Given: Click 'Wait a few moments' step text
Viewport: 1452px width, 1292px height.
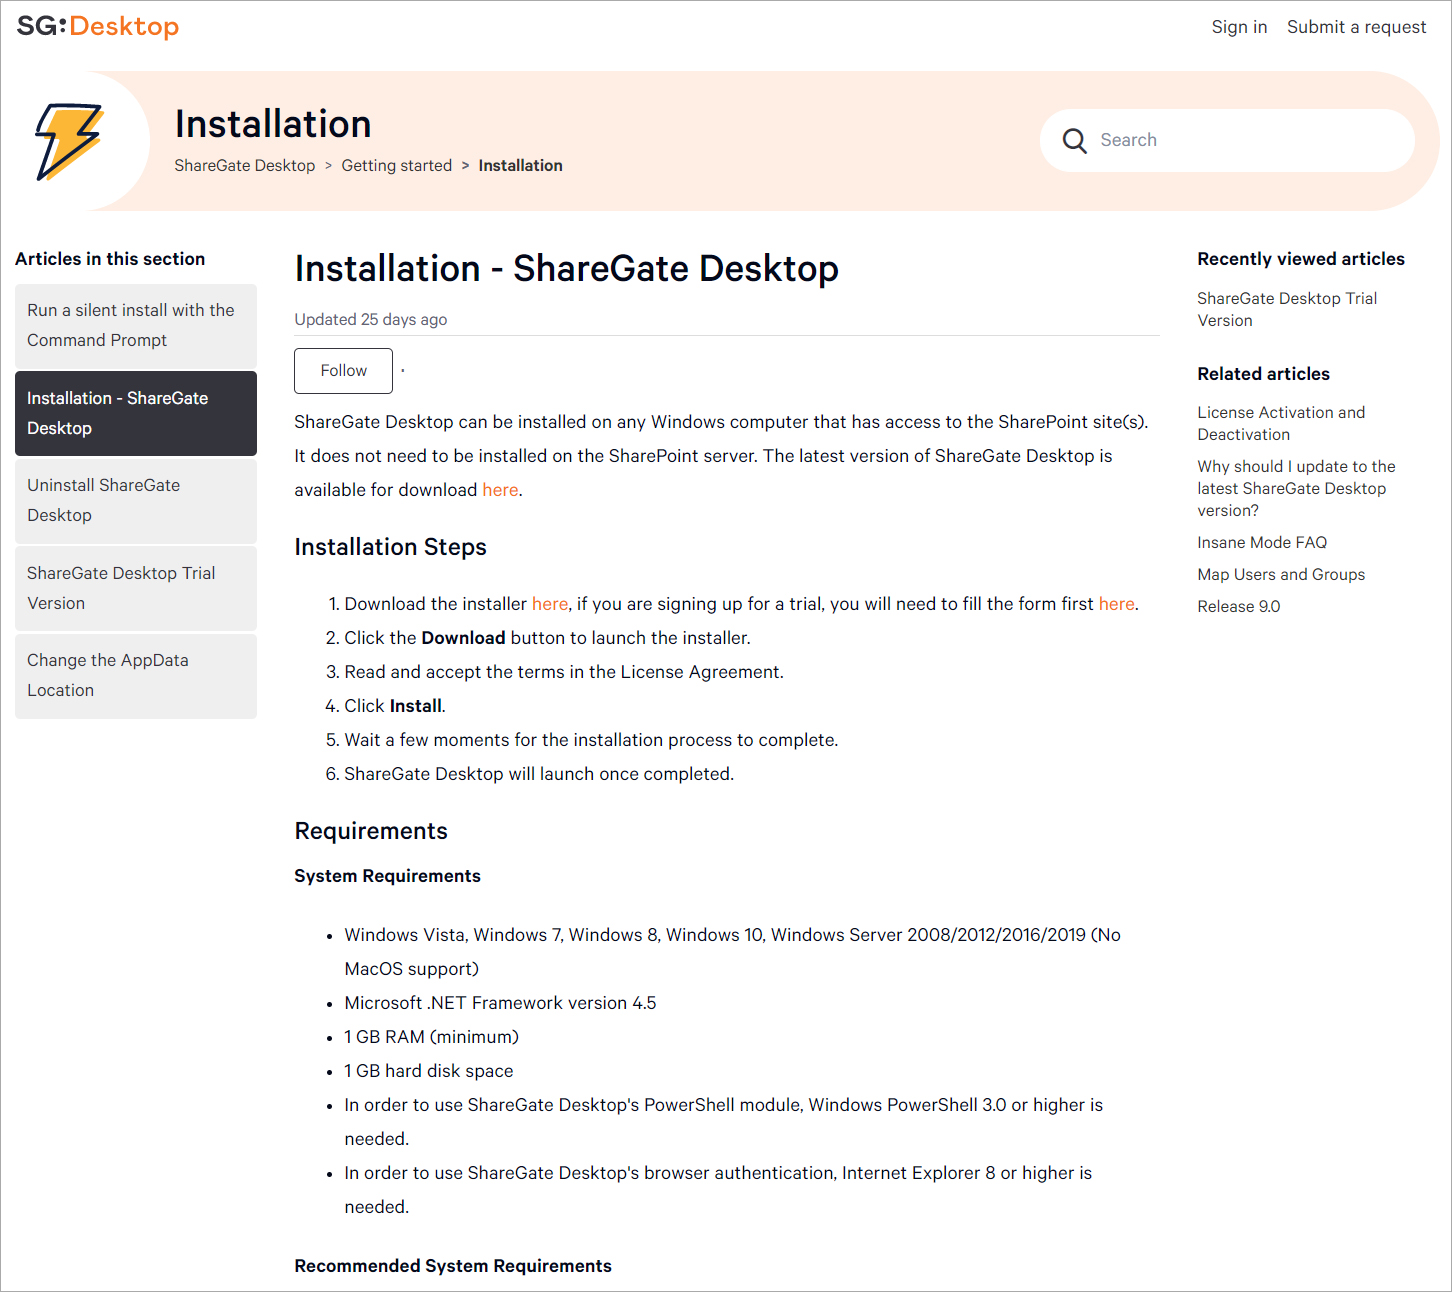Looking at the screenshot, I should coord(591,740).
